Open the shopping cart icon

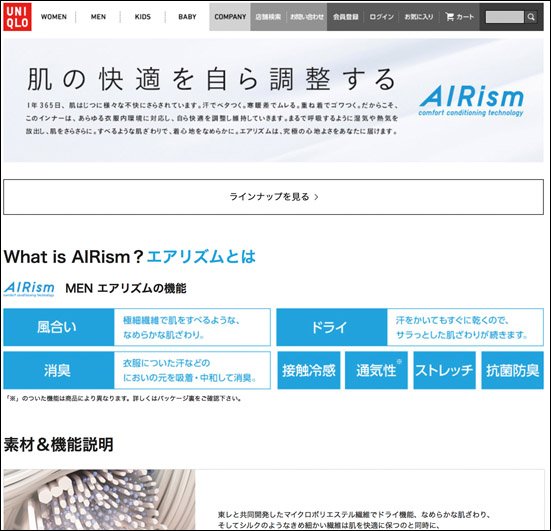449,17
